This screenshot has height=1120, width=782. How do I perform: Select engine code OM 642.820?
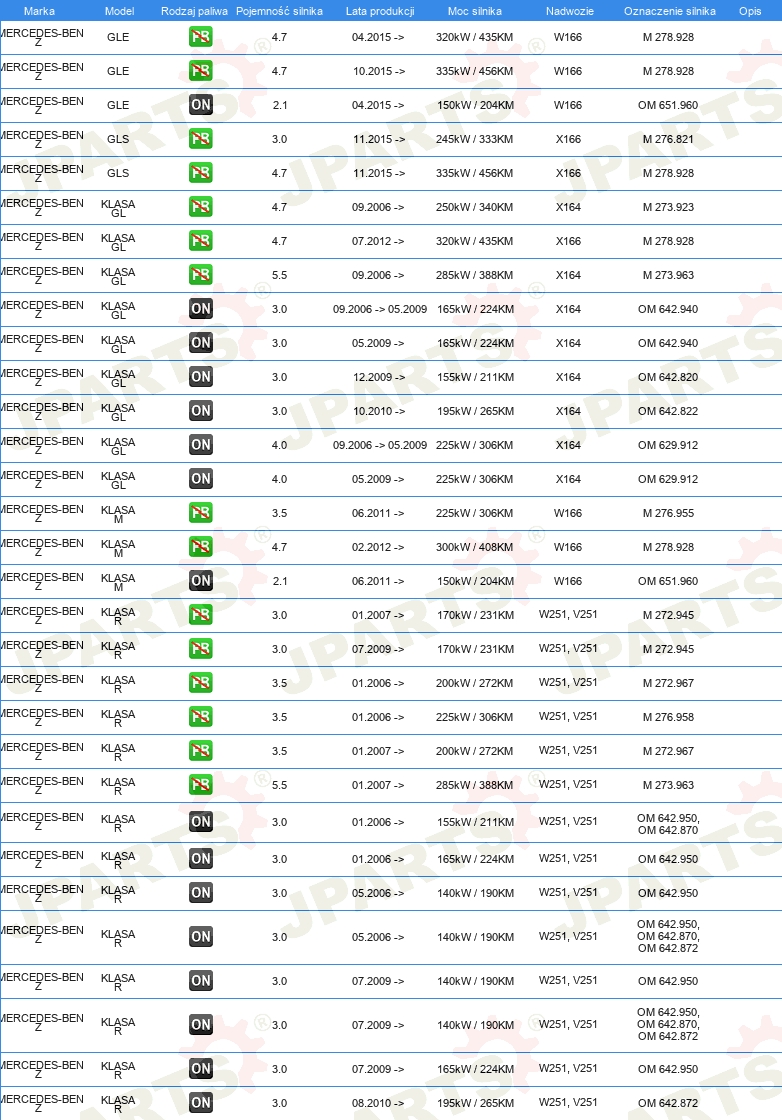point(668,377)
